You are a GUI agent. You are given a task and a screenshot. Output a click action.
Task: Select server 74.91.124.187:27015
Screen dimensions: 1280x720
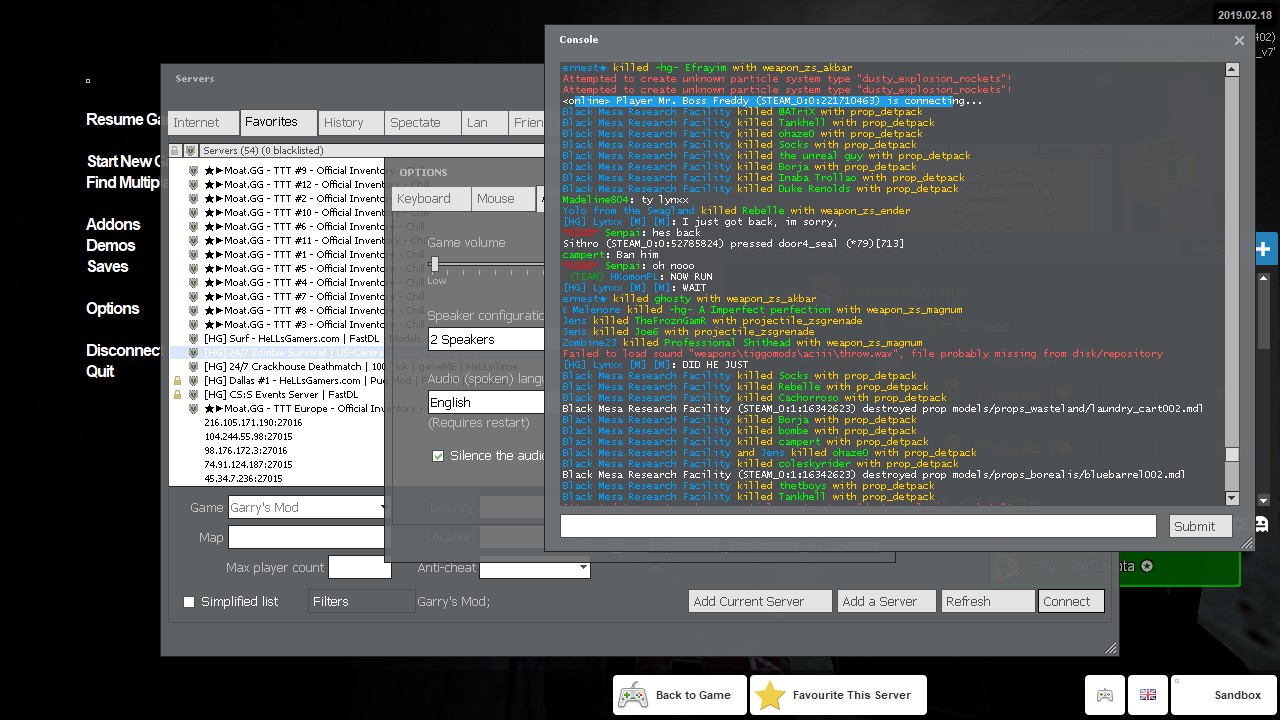point(277,465)
